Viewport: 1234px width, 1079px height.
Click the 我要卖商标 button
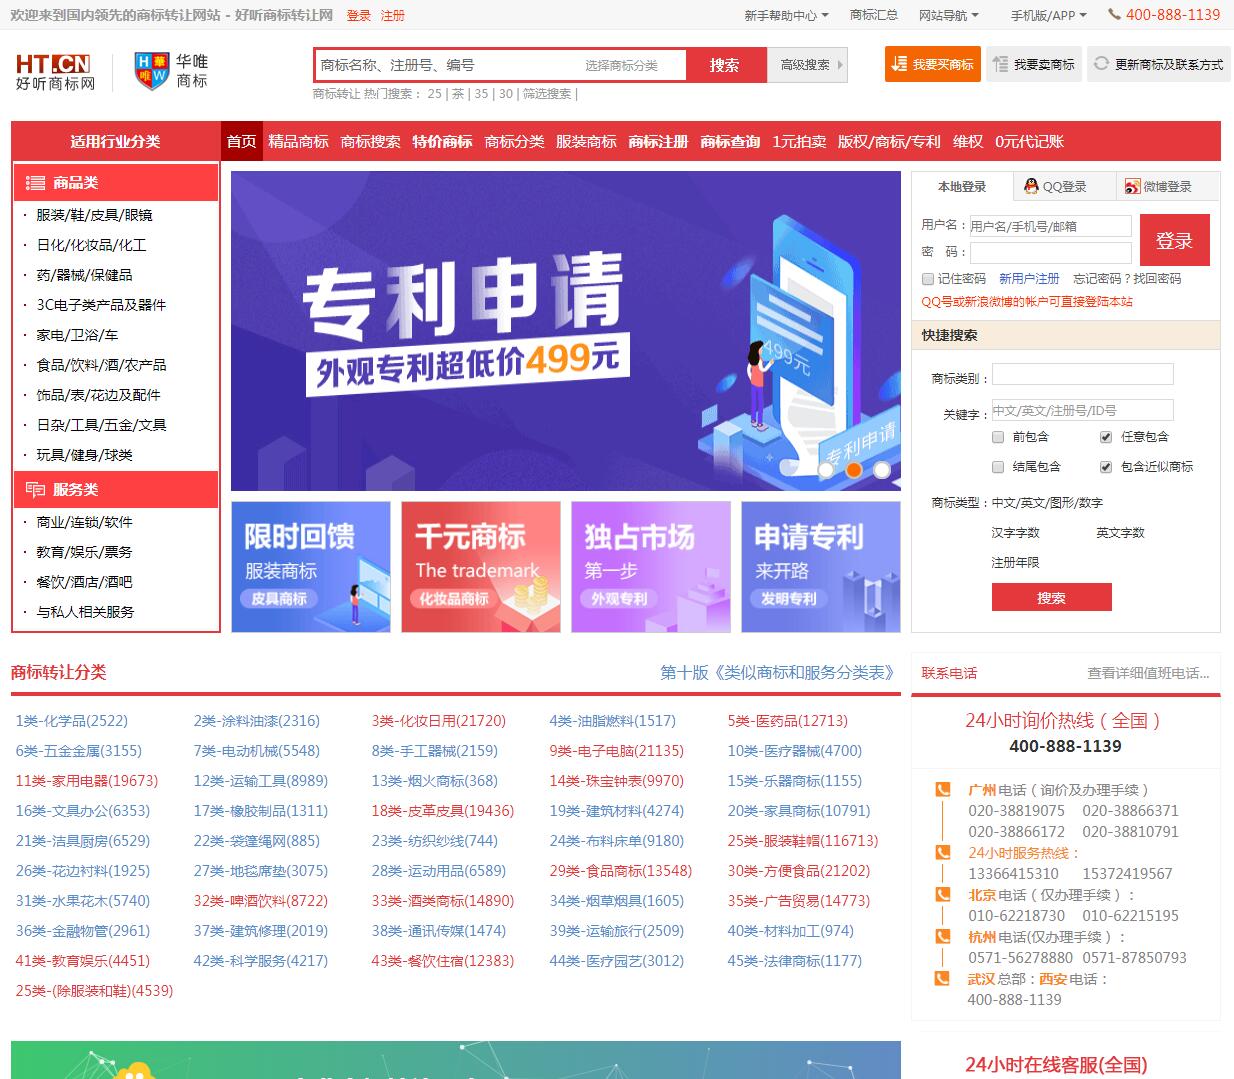[x=1034, y=64]
